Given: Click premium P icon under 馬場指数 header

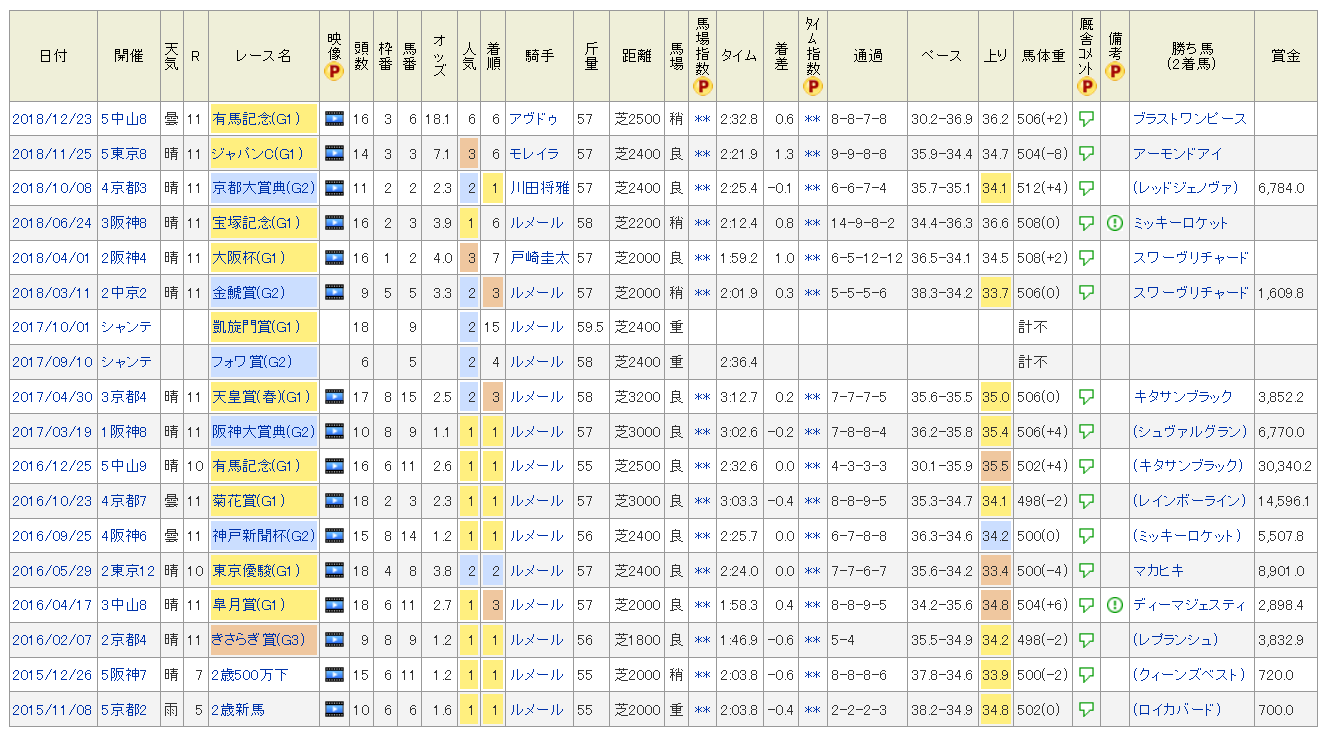Looking at the screenshot, I should coord(703,86).
